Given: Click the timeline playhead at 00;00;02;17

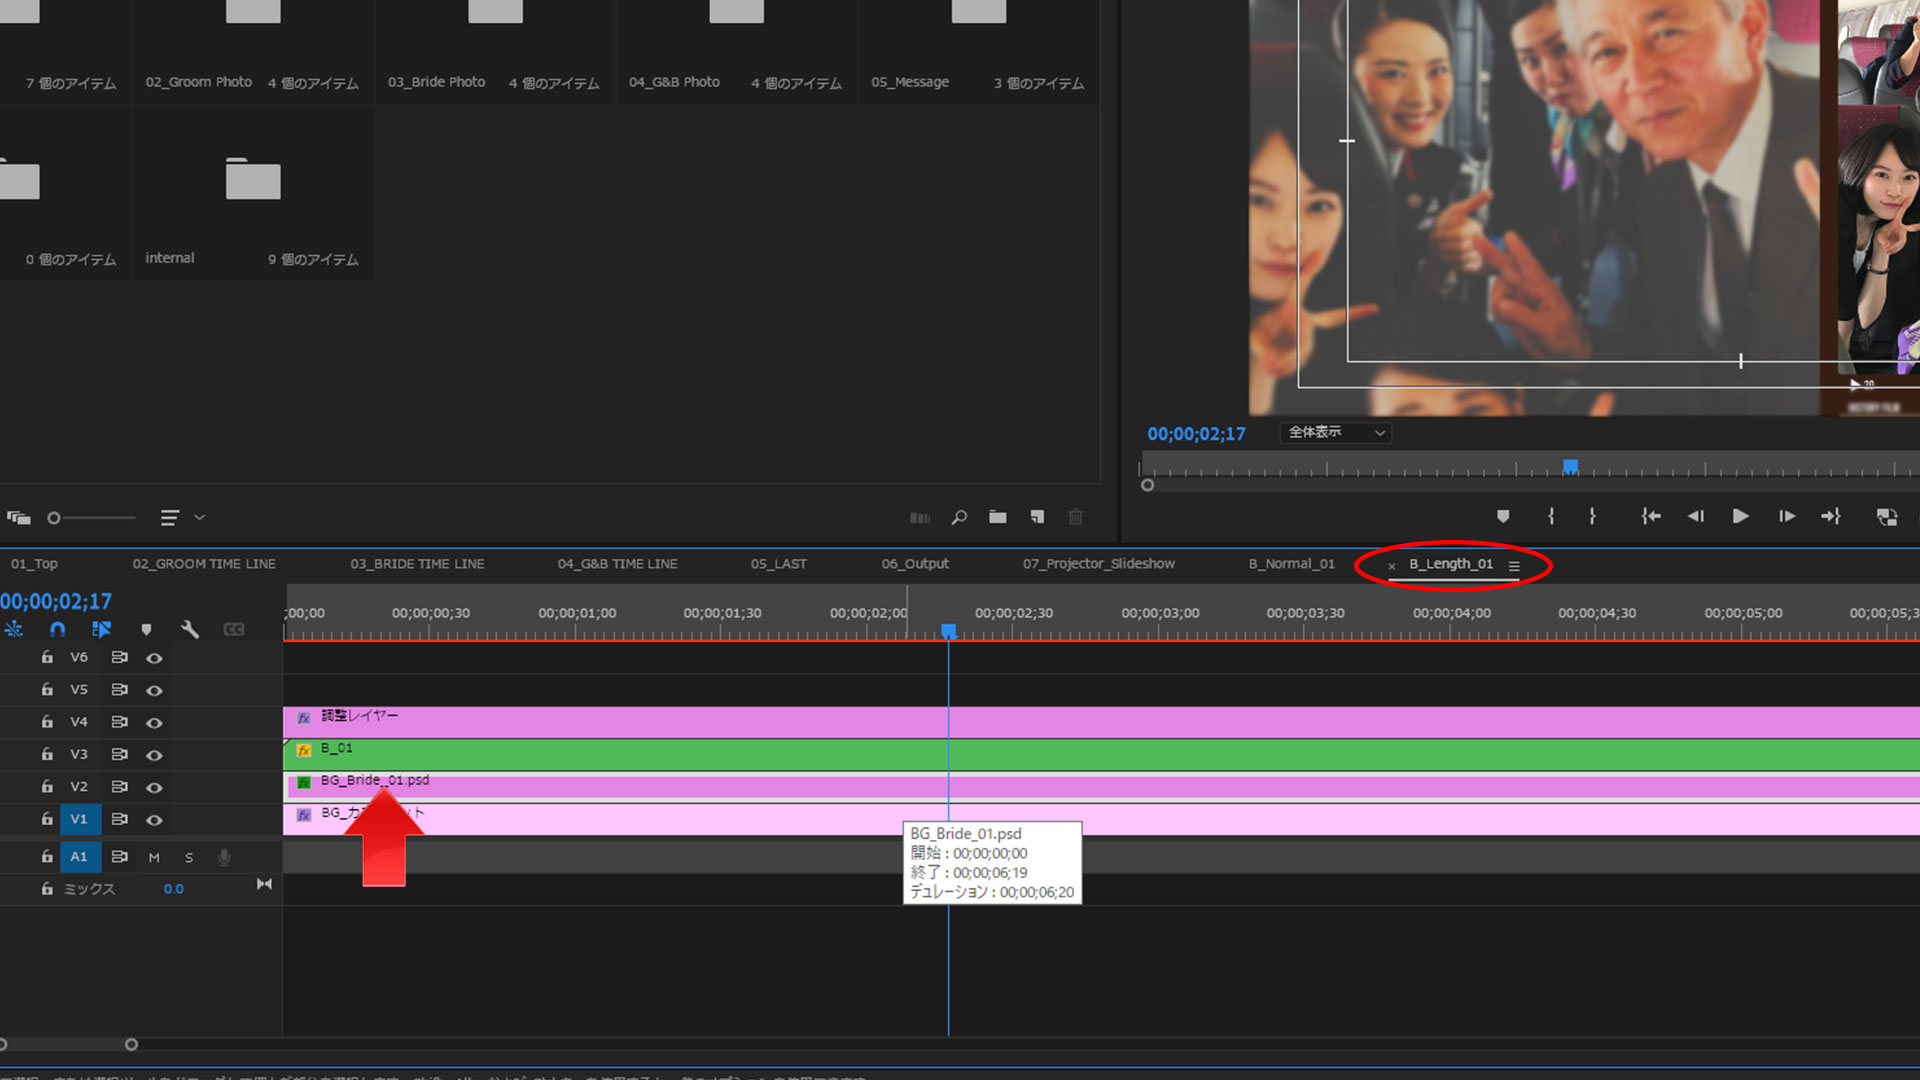Looking at the screenshot, I should point(948,631).
